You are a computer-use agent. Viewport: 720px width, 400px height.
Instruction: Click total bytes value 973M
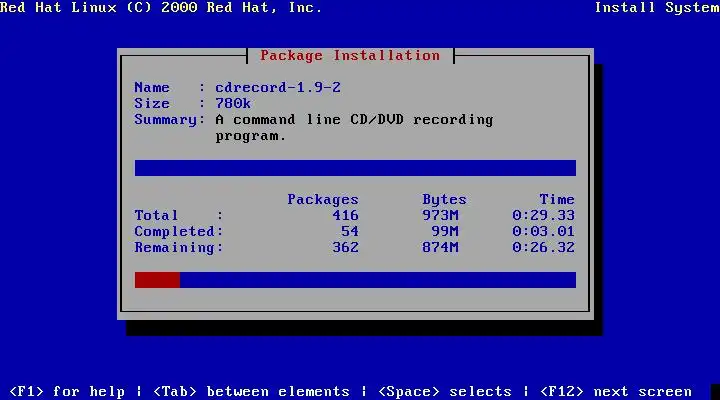[x=440, y=215]
